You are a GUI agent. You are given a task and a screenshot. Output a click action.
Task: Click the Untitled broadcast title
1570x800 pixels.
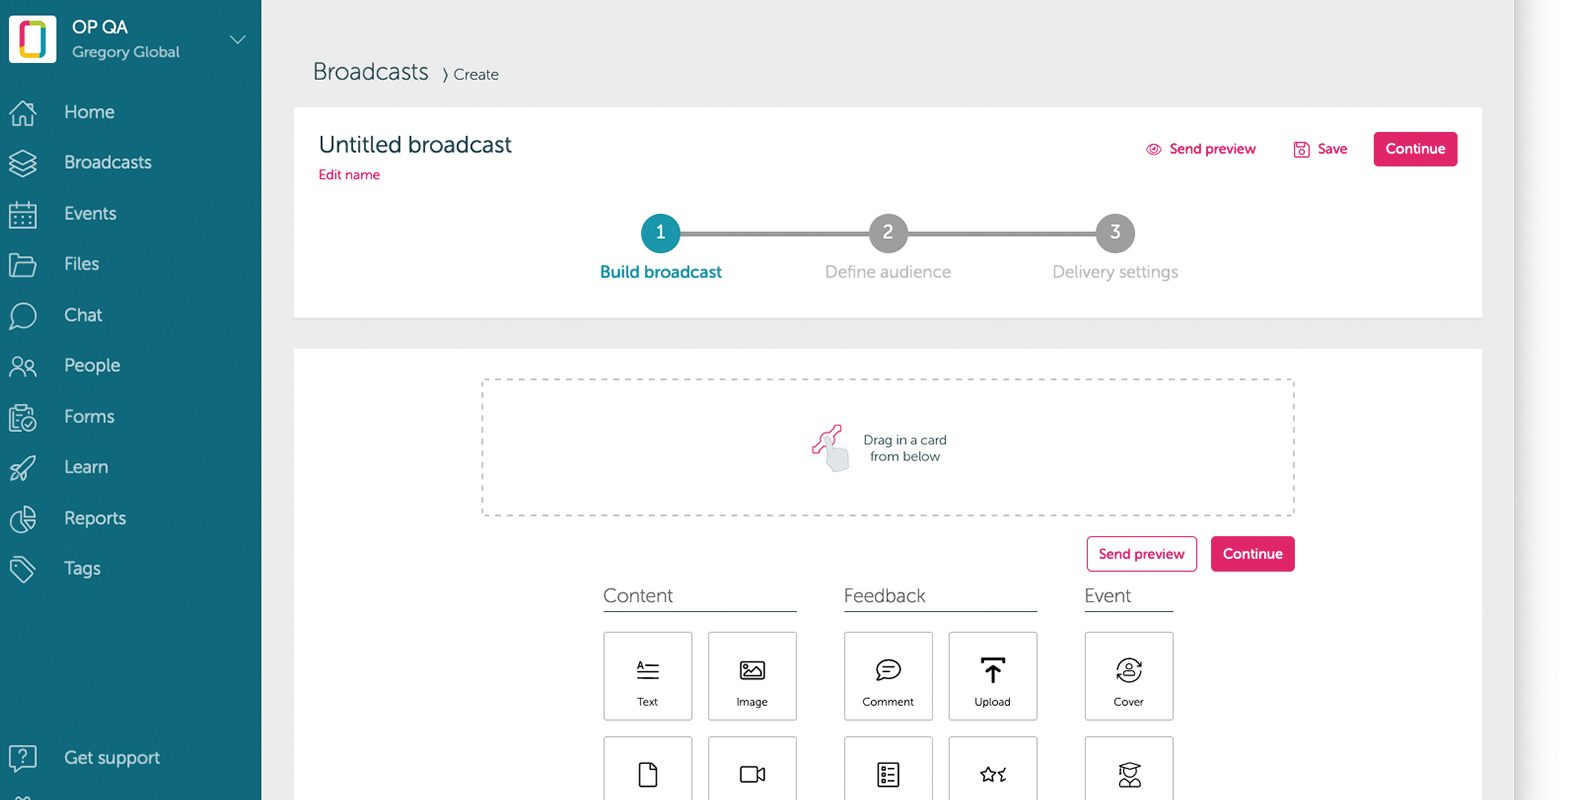(415, 145)
